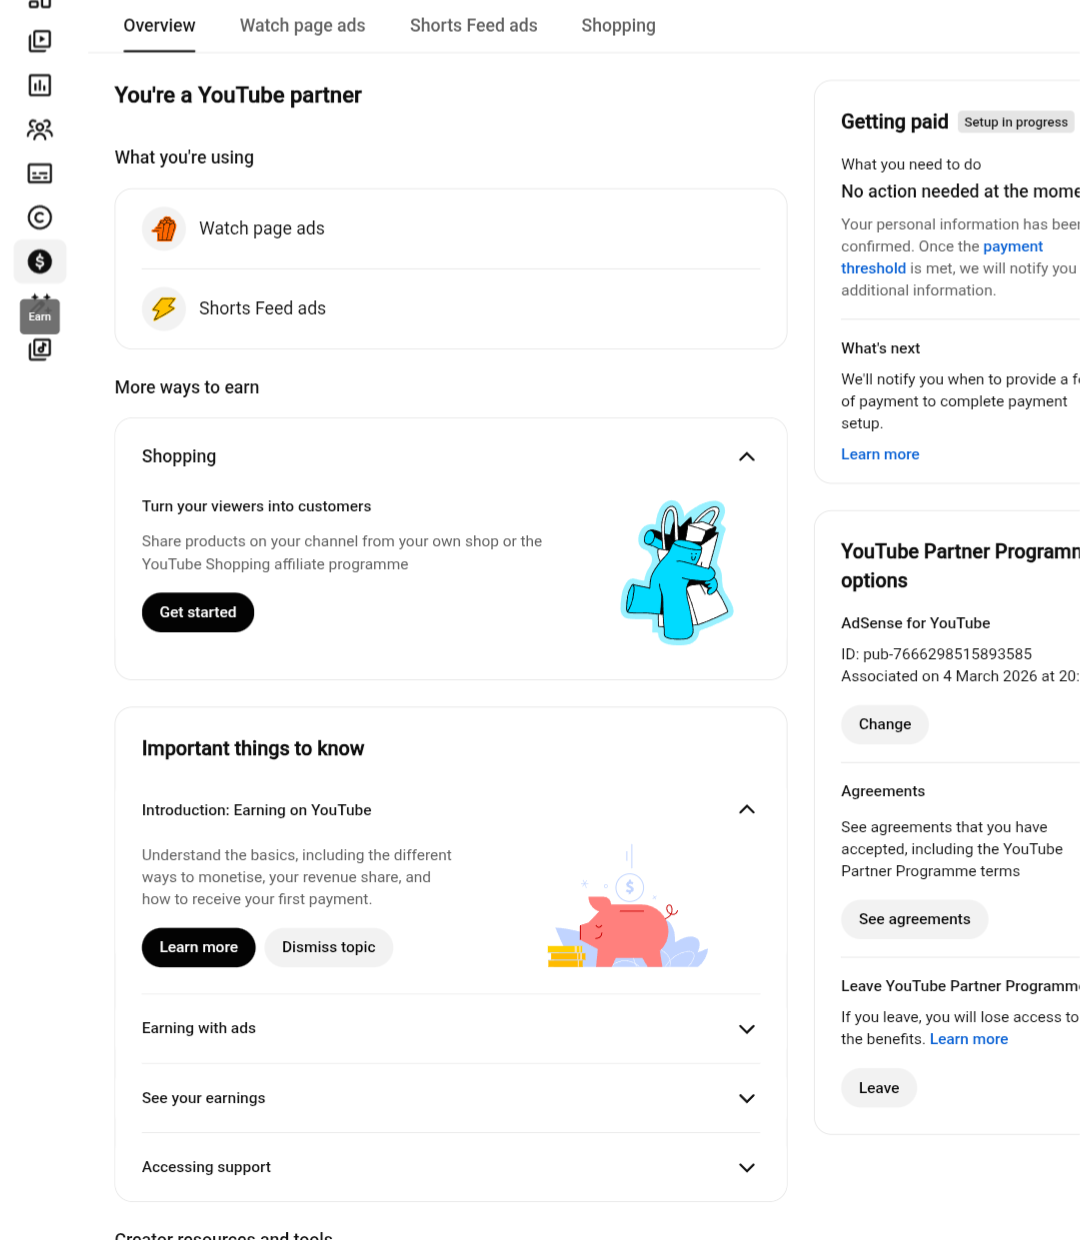Viewport: 1080px width, 1240px height.
Task: Switch to the Shorts Feed ads tab
Action: pyautogui.click(x=473, y=25)
